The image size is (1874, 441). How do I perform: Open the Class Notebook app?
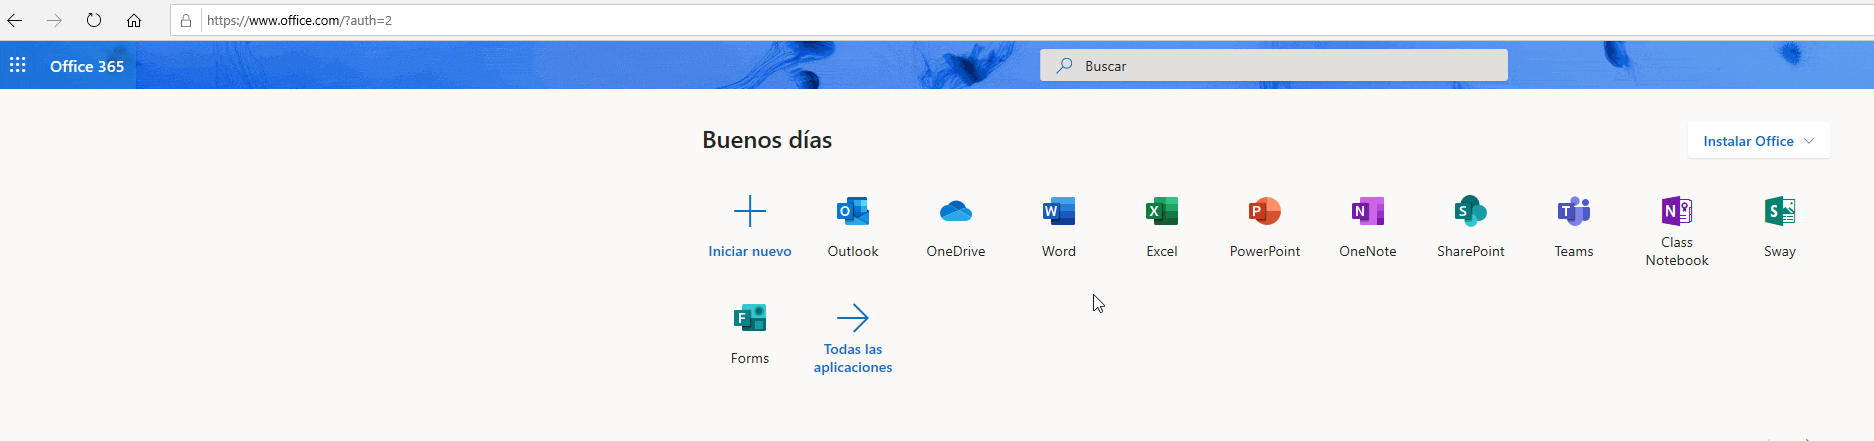point(1676,212)
